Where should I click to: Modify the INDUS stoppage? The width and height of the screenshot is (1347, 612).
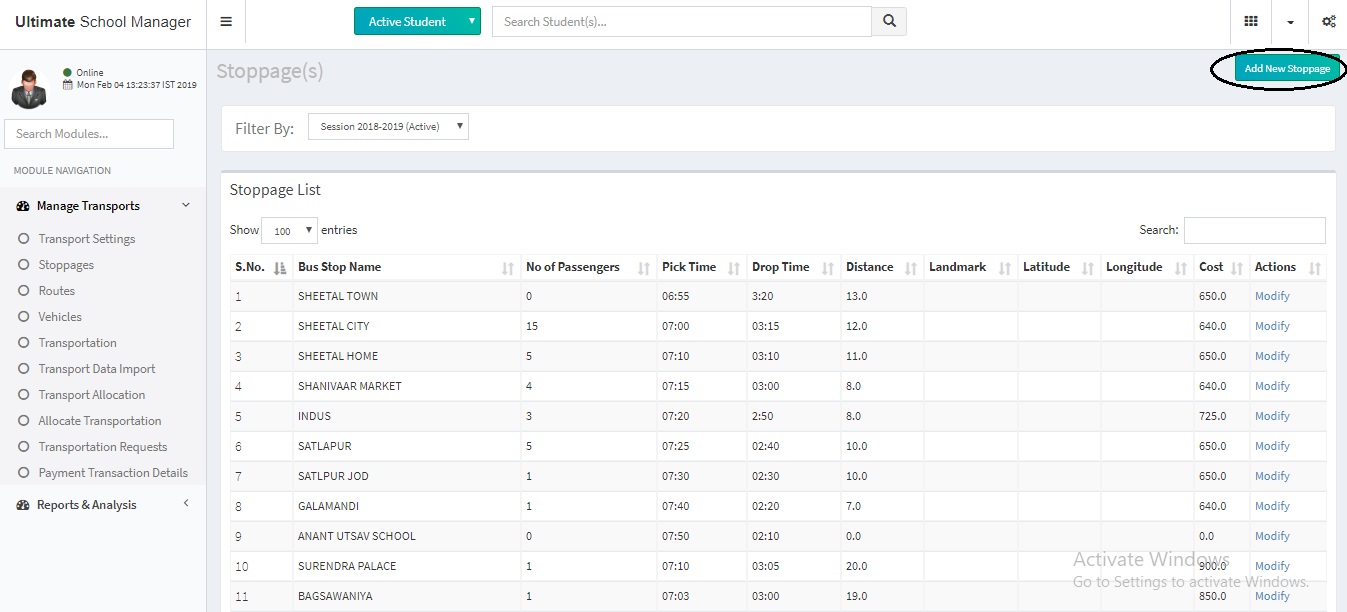1272,416
